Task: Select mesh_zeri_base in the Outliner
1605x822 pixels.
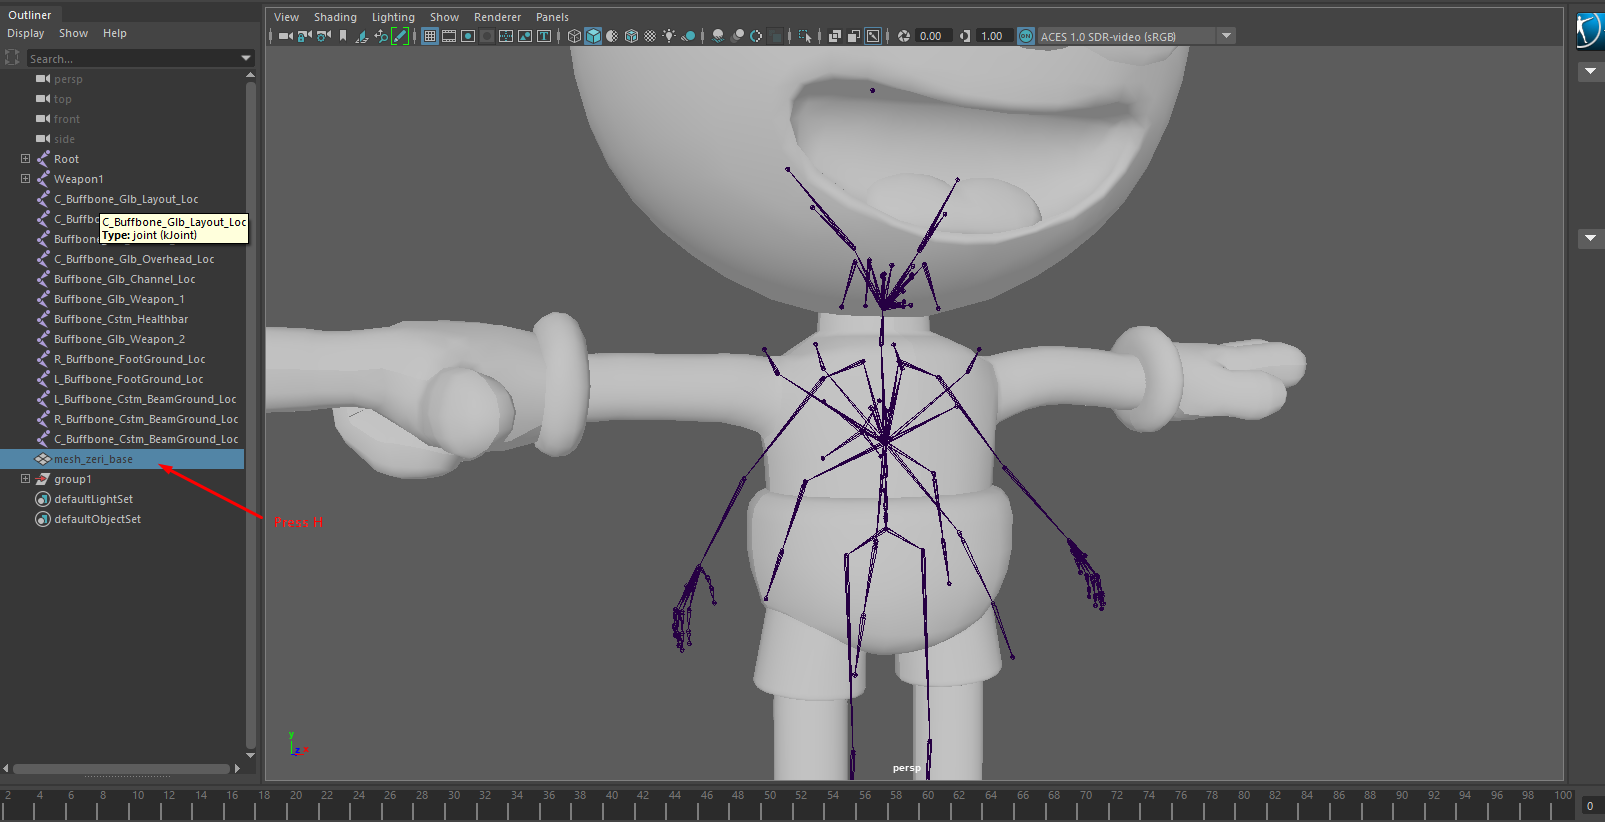Action: [122, 459]
